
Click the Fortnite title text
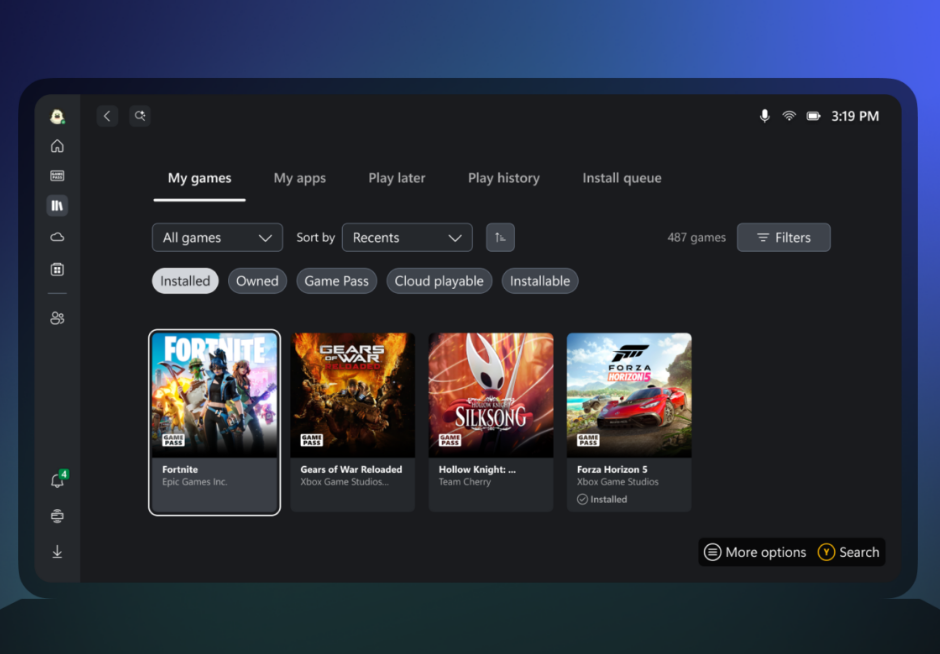coord(180,469)
